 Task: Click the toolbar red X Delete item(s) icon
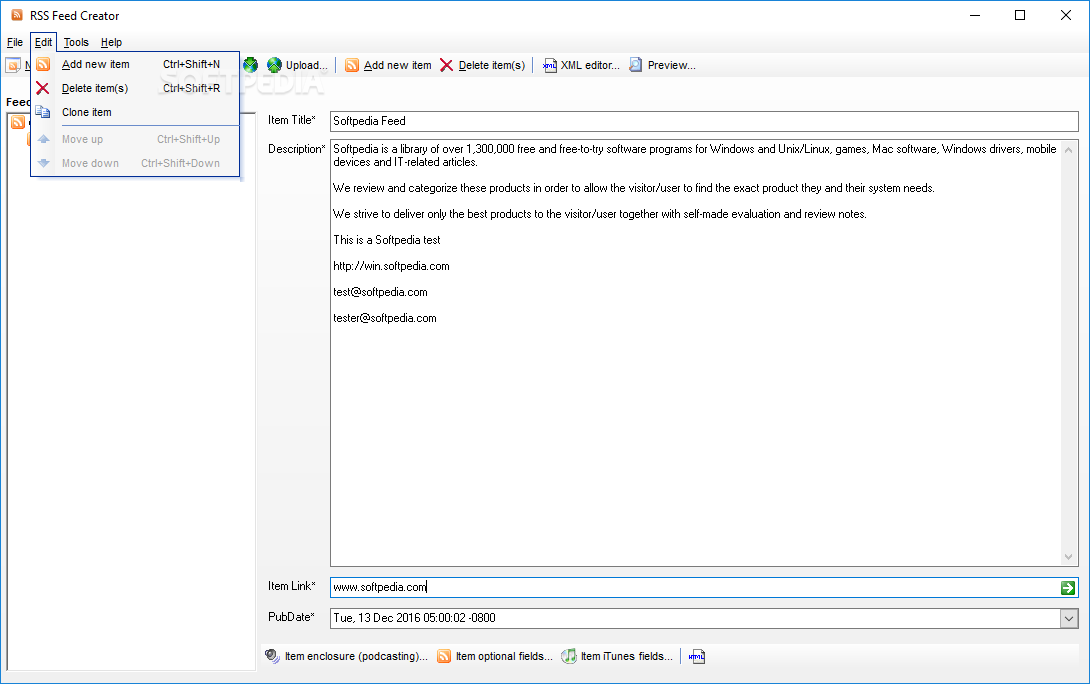pyautogui.click(x=446, y=65)
